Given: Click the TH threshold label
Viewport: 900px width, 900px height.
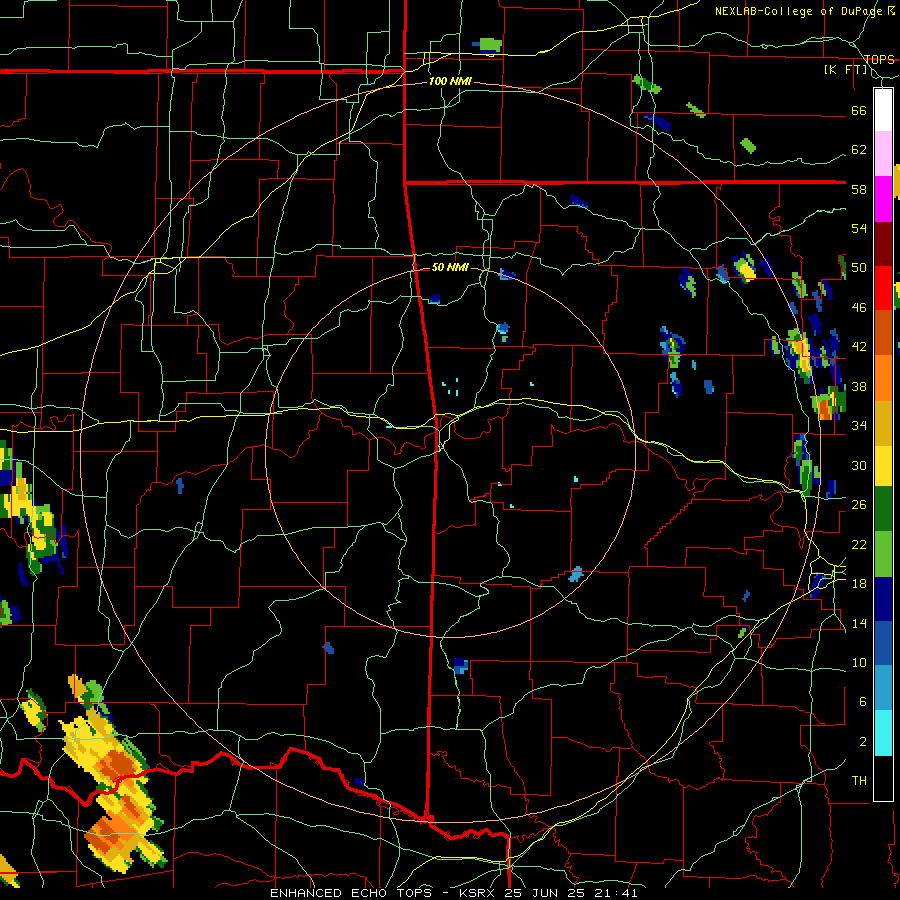Looking at the screenshot, I should (859, 780).
